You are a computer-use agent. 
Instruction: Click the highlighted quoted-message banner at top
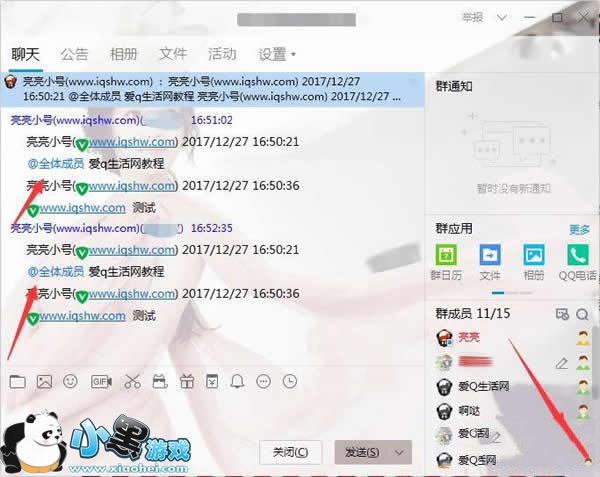point(212,89)
